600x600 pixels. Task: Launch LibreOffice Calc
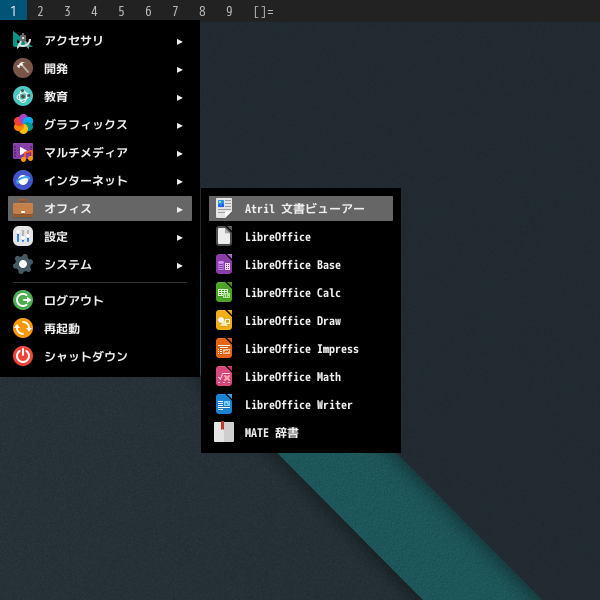pyautogui.click(x=301, y=293)
